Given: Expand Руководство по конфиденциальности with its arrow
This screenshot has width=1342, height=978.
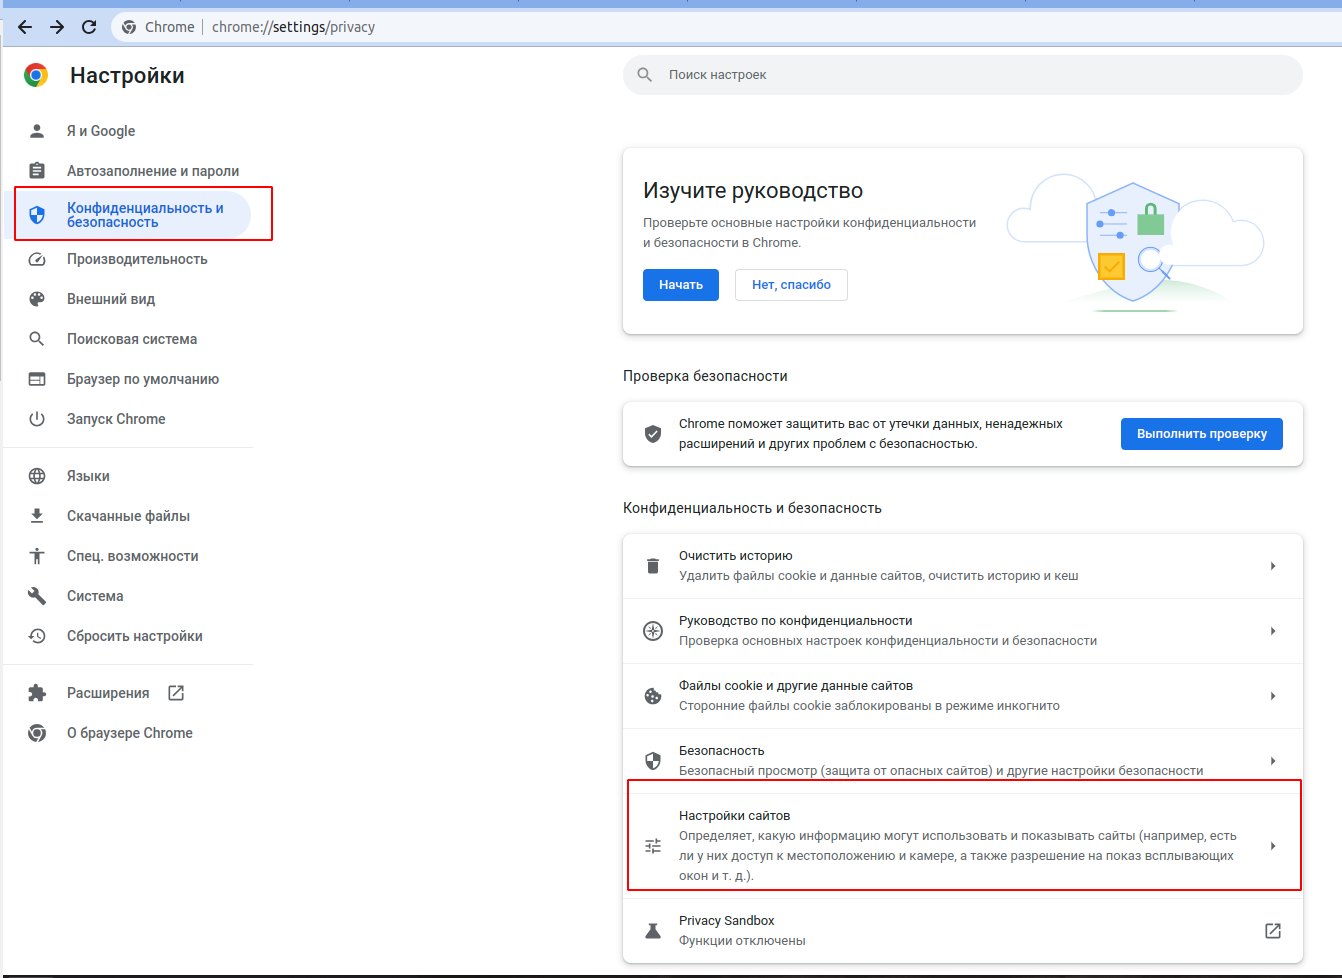Looking at the screenshot, I should [1273, 631].
